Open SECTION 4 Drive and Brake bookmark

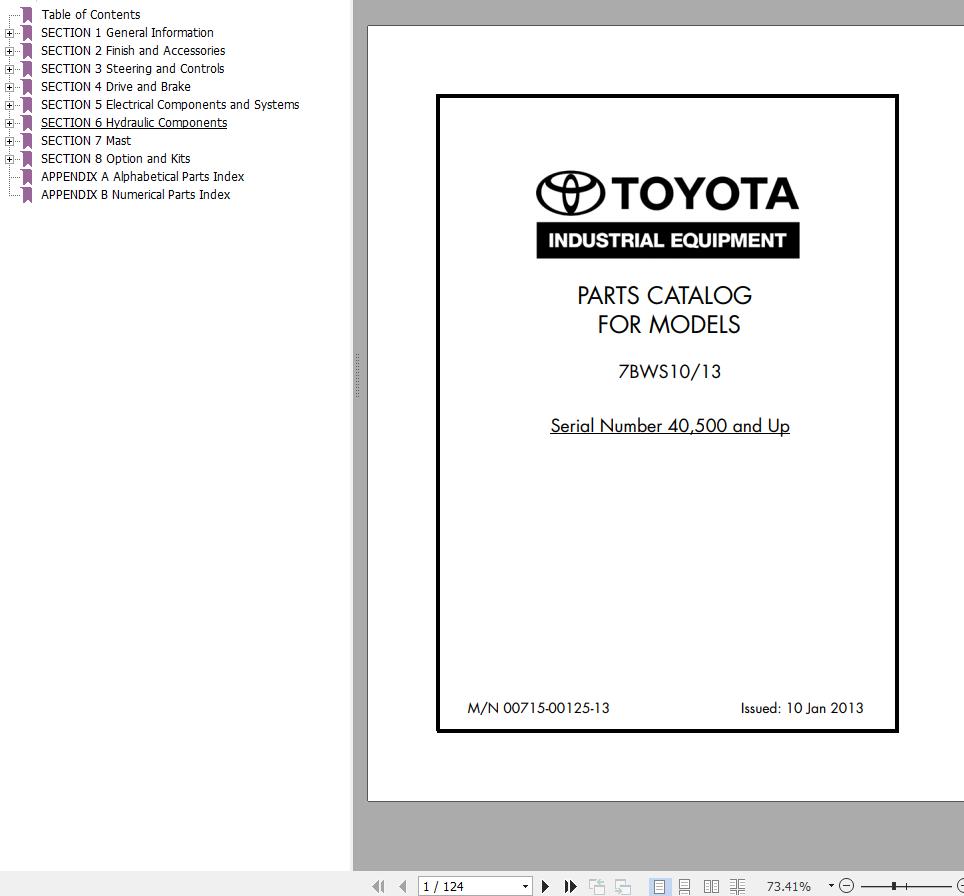click(x=116, y=87)
